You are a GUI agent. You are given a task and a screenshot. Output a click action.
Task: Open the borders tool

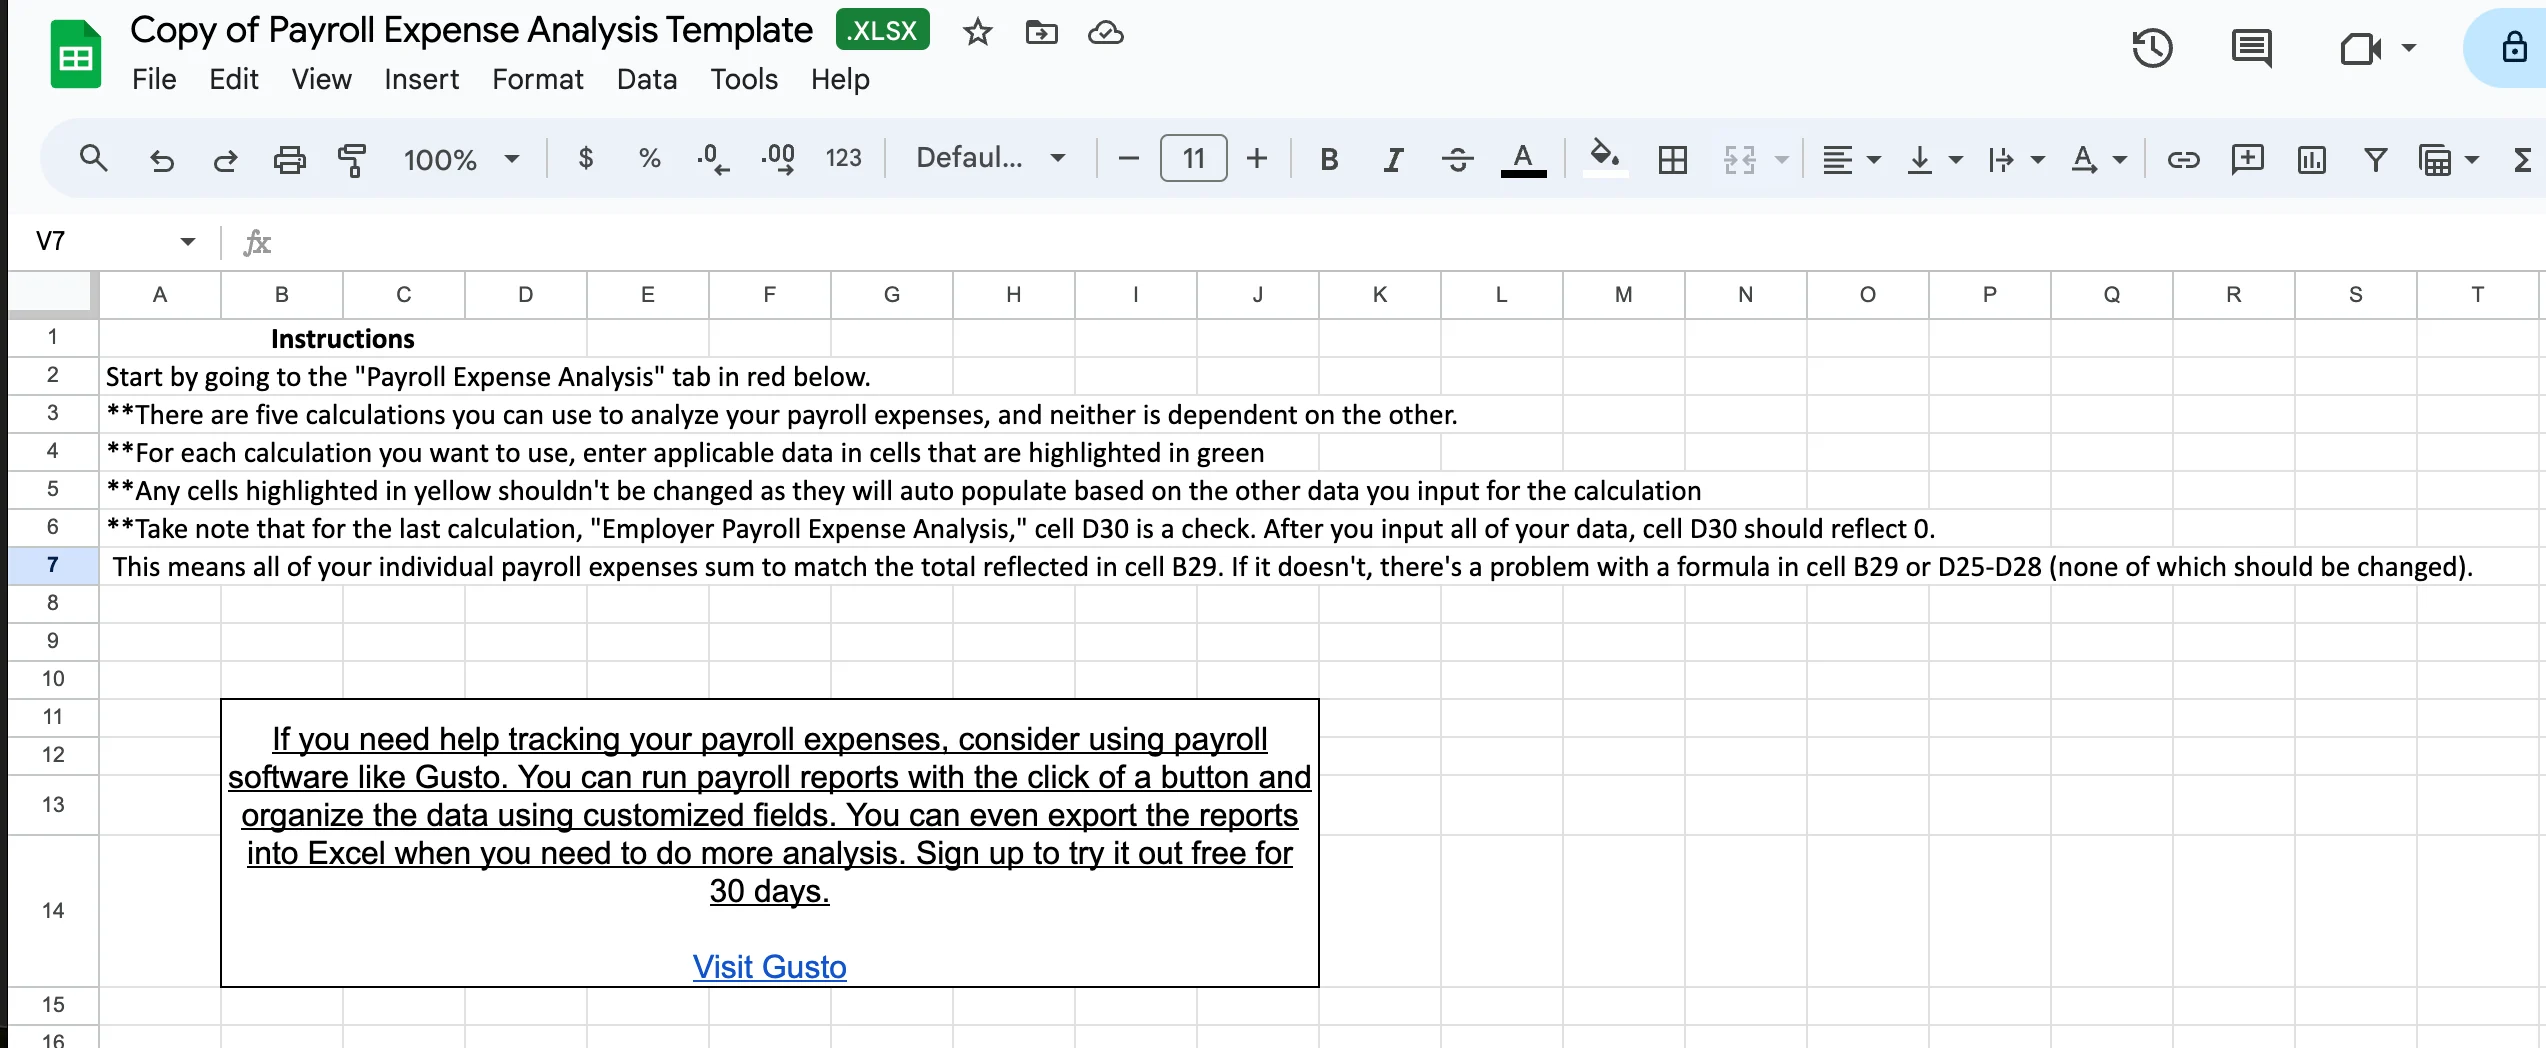(x=1672, y=159)
